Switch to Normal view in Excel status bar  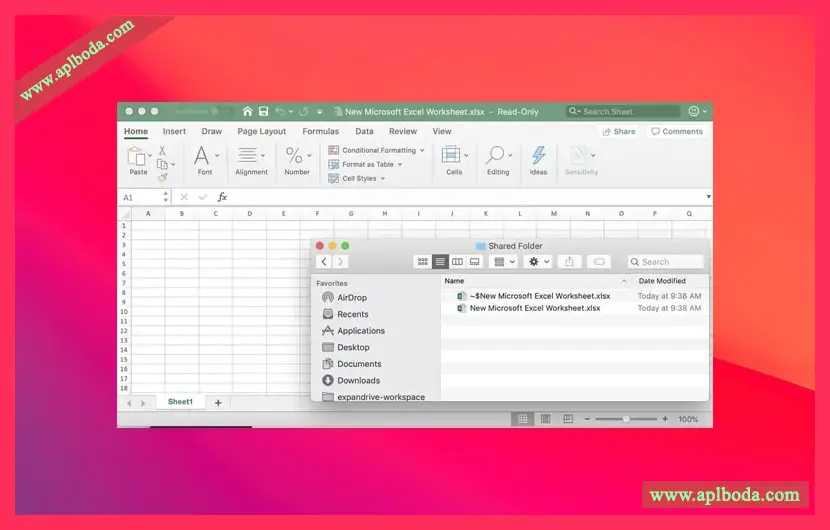[522, 419]
